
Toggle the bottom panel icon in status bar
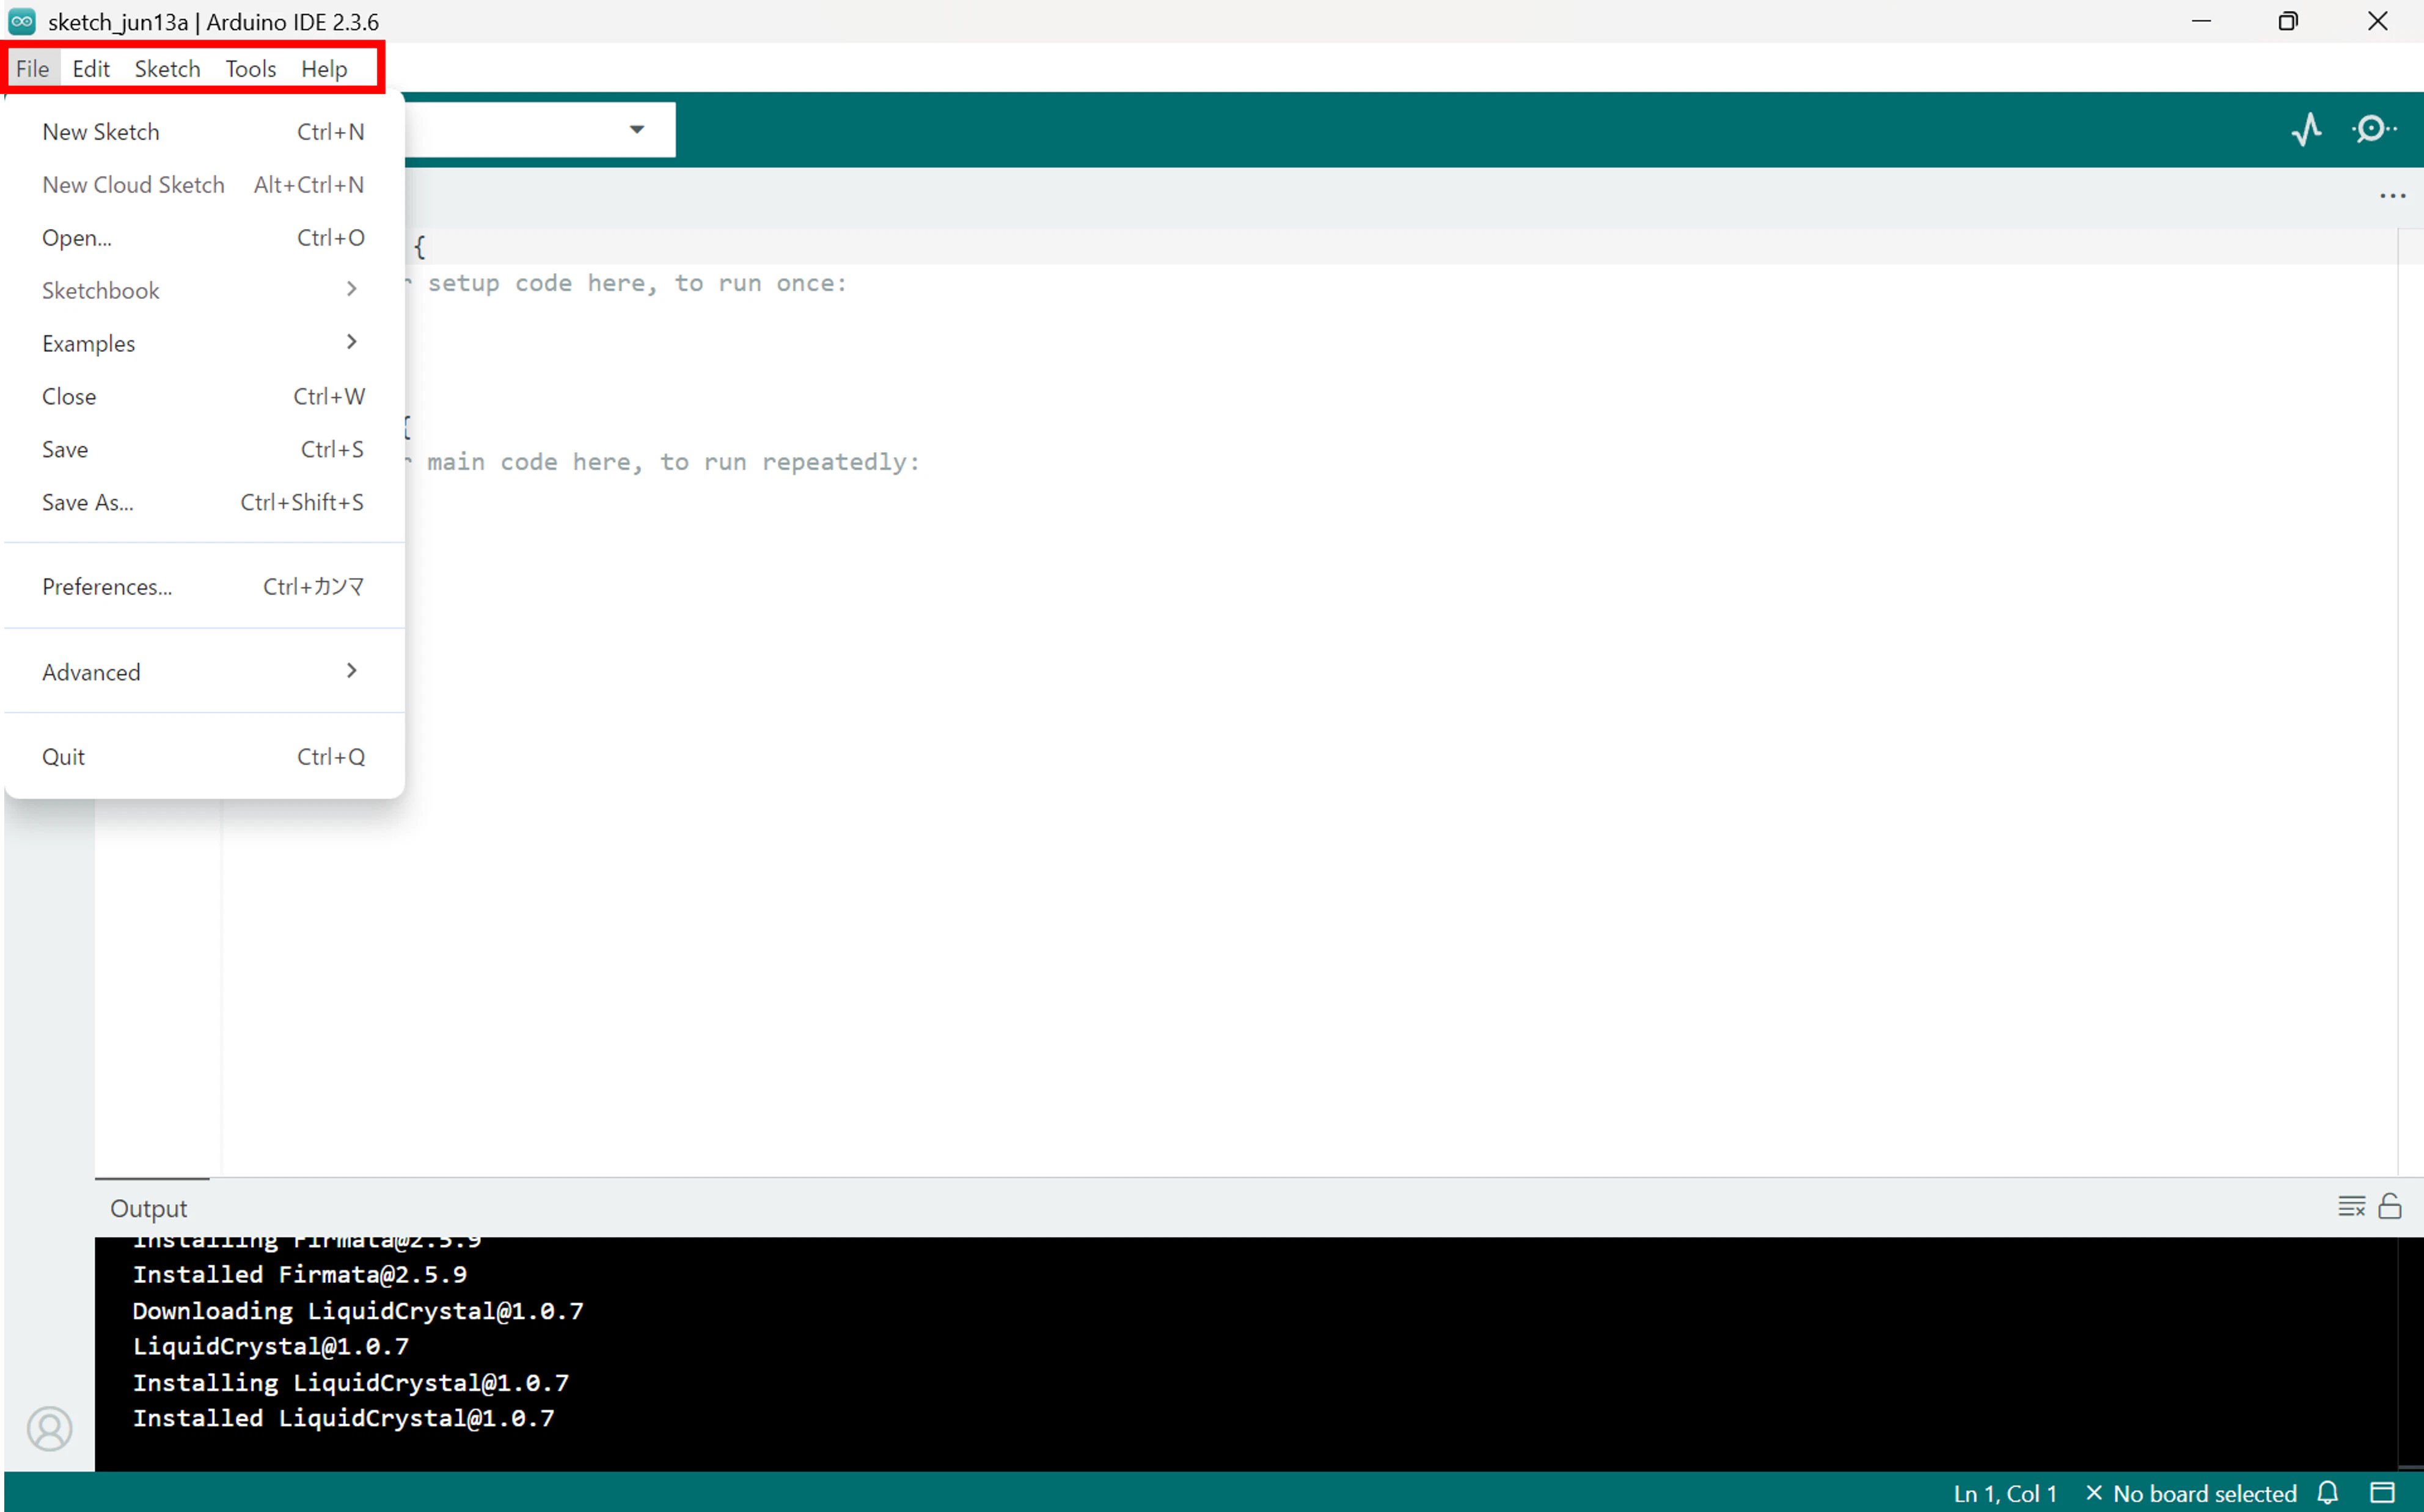2383,1493
